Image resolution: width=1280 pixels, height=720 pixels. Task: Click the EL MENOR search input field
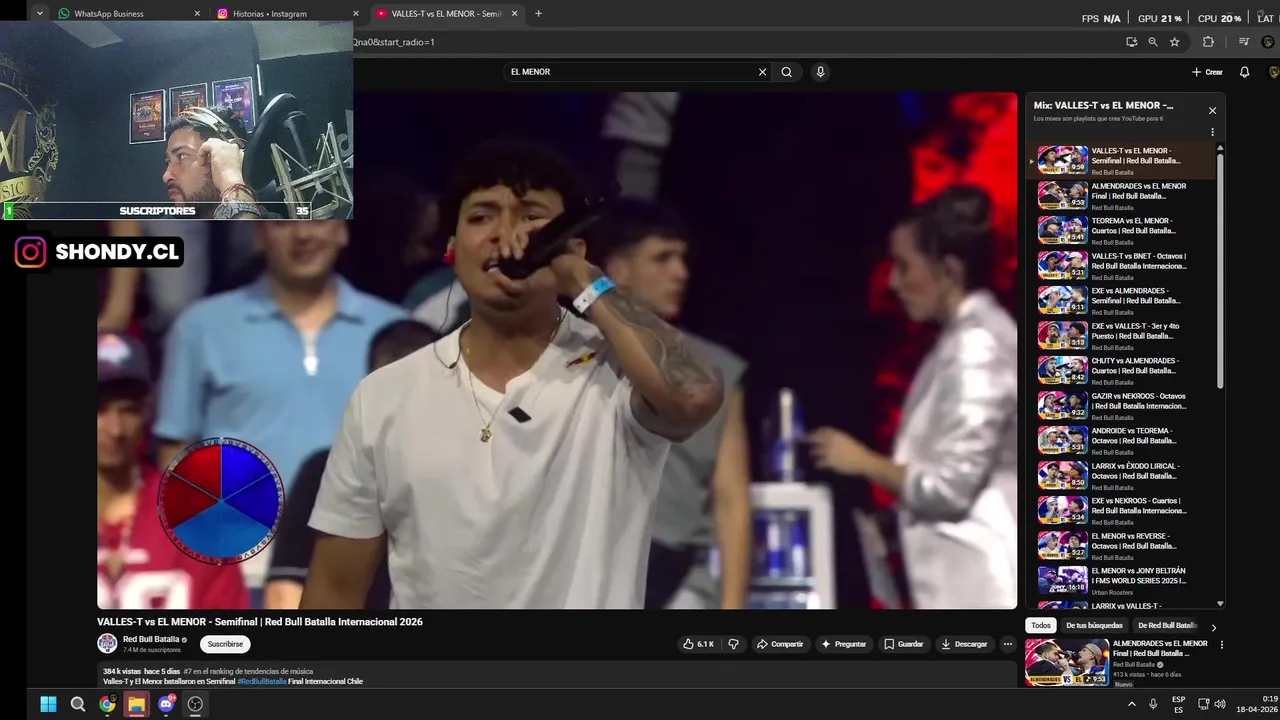click(x=630, y=72)
